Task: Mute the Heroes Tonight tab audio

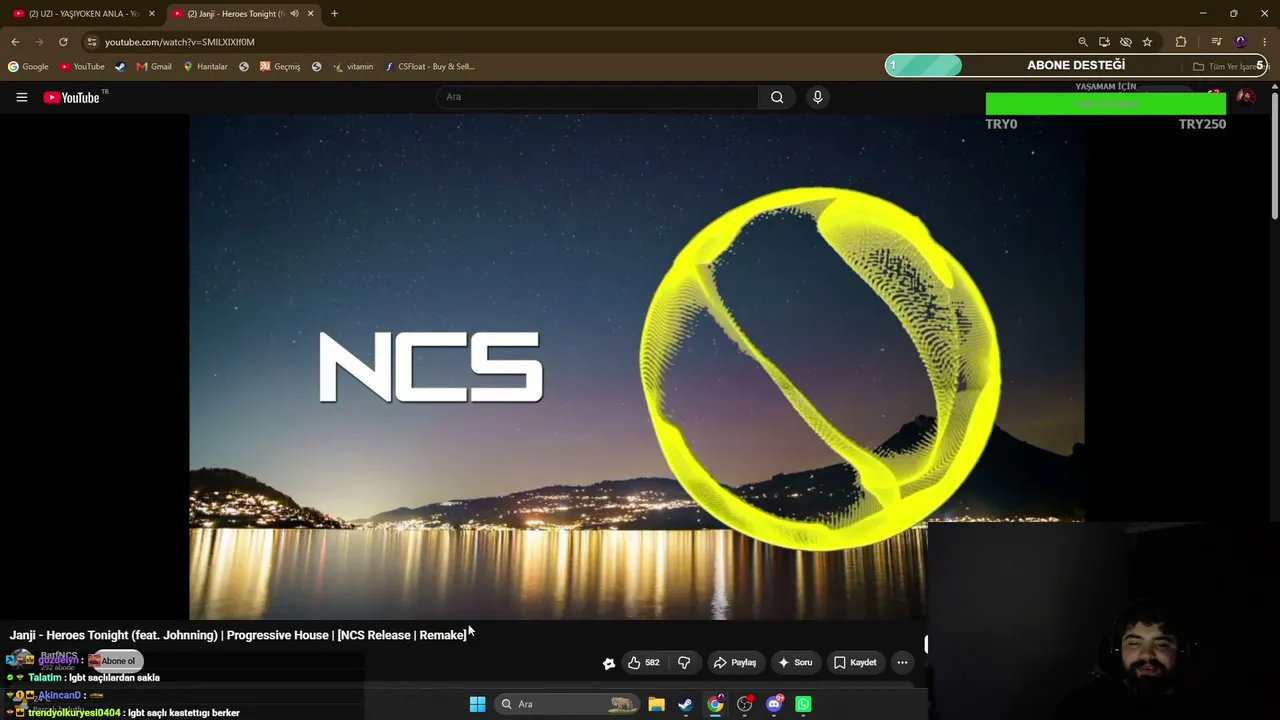Action: [x=294, y=13]
